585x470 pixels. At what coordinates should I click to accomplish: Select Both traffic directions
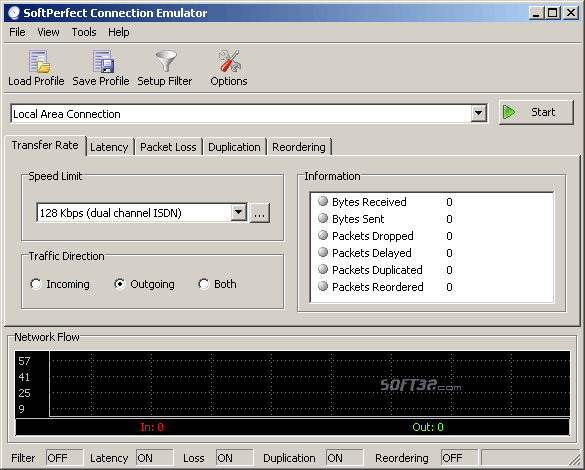click(204, 284)
